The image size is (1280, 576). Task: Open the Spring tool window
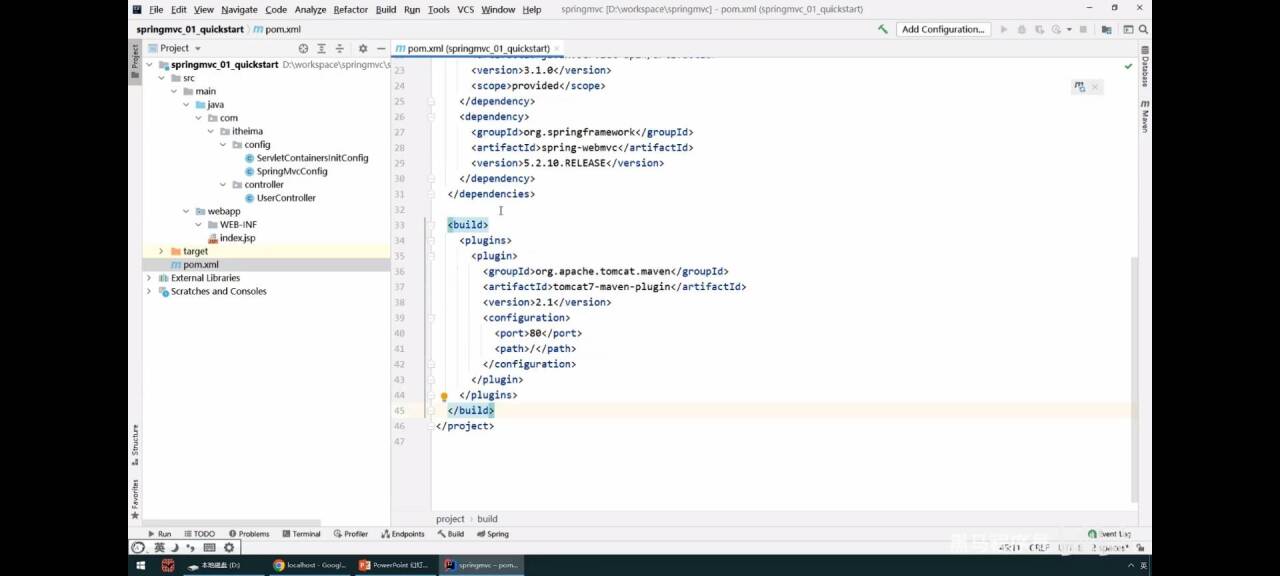point(493,534)
